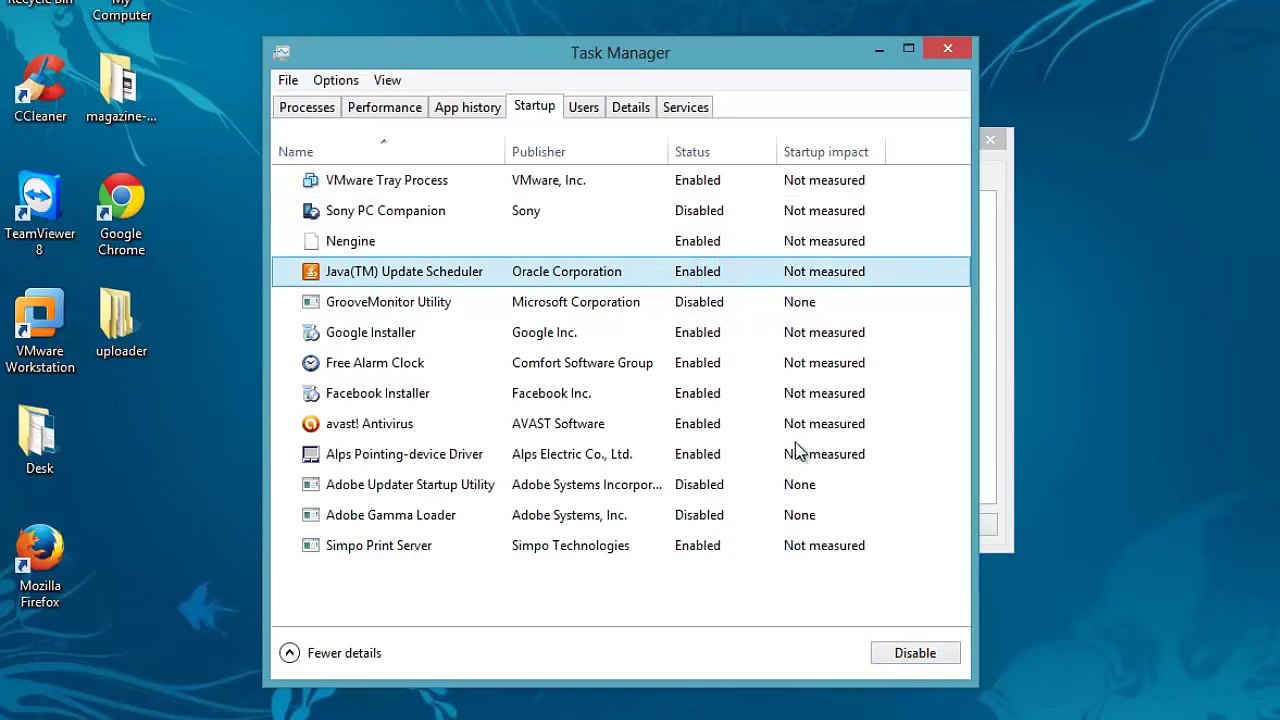Screen dimensions: 1280x720
Task: Click the Oracle Corporation publisher cell
Action: pyautogui.click(x=567, y=272)
